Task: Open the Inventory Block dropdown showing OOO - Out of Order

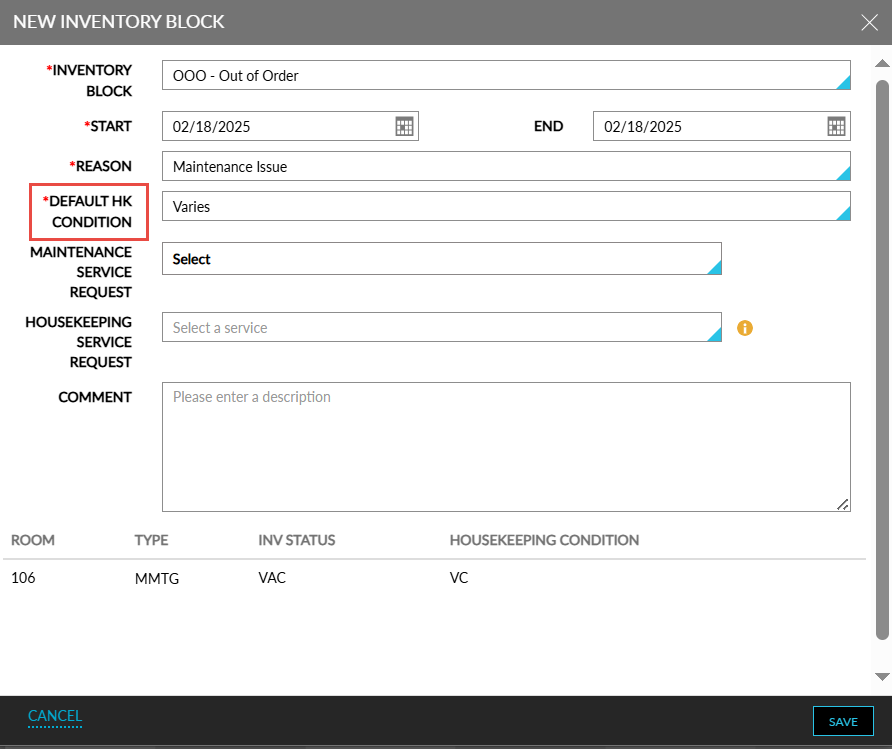Action: [x=506, y=75]
